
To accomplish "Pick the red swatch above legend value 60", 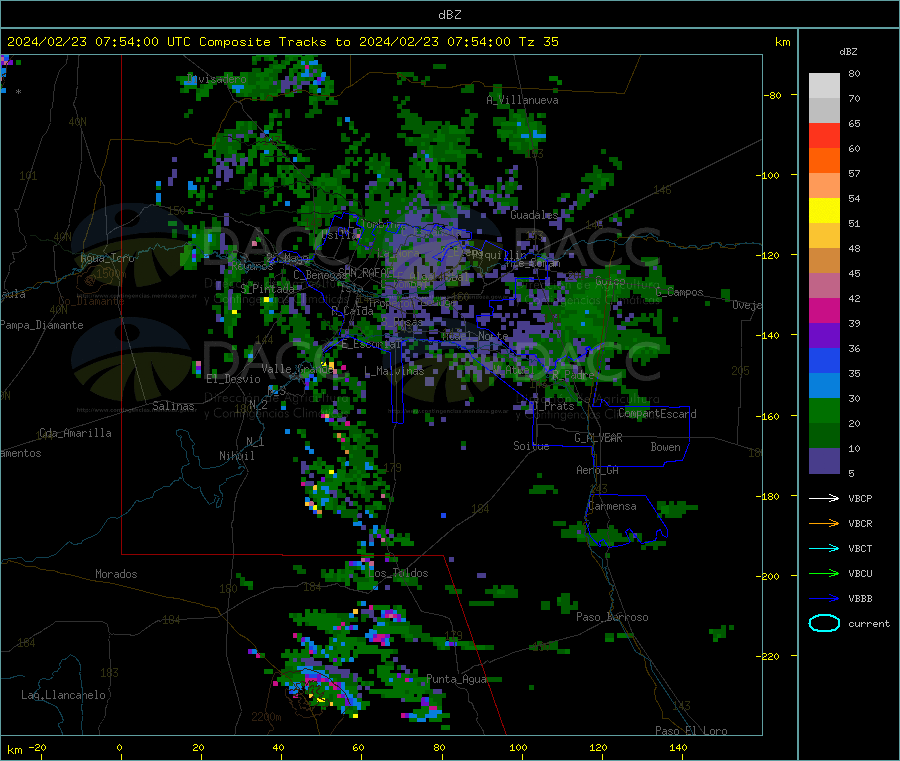I will pos(824,135).
